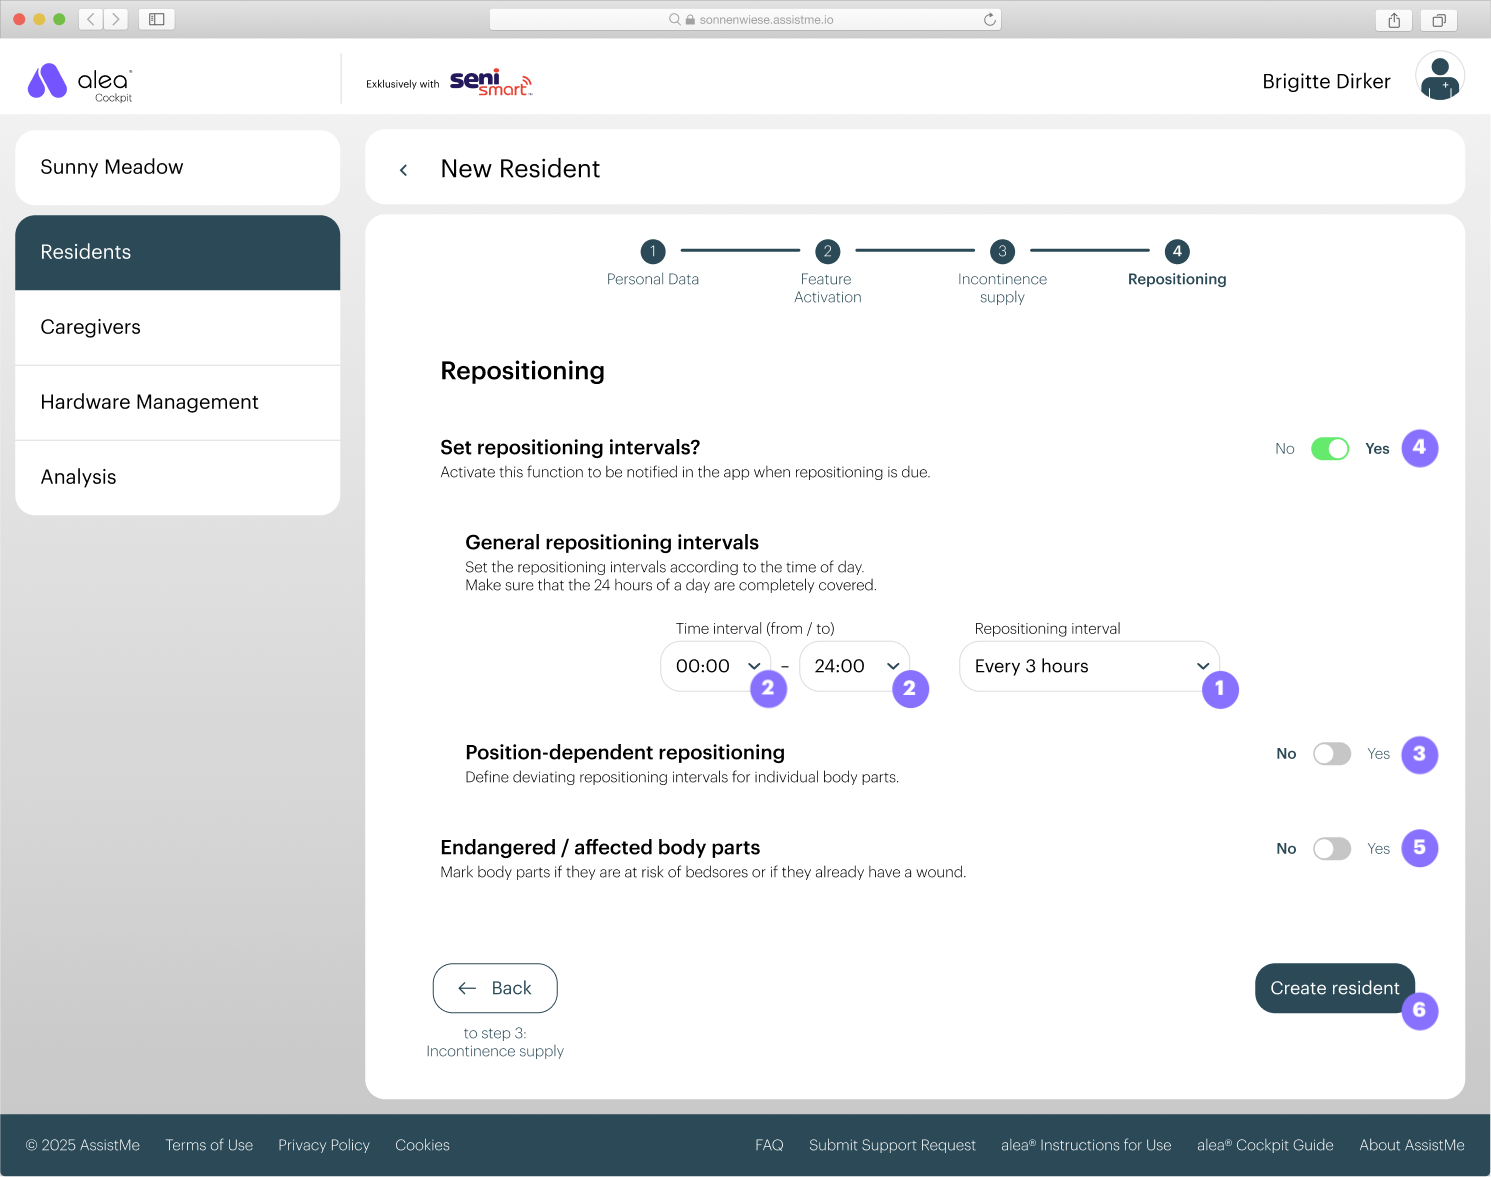Select Hardware Management in the sidebar
Image resolution: width=1491 pixels, height=1177 pixels.
pyautogui.click(x=178, y=403)
